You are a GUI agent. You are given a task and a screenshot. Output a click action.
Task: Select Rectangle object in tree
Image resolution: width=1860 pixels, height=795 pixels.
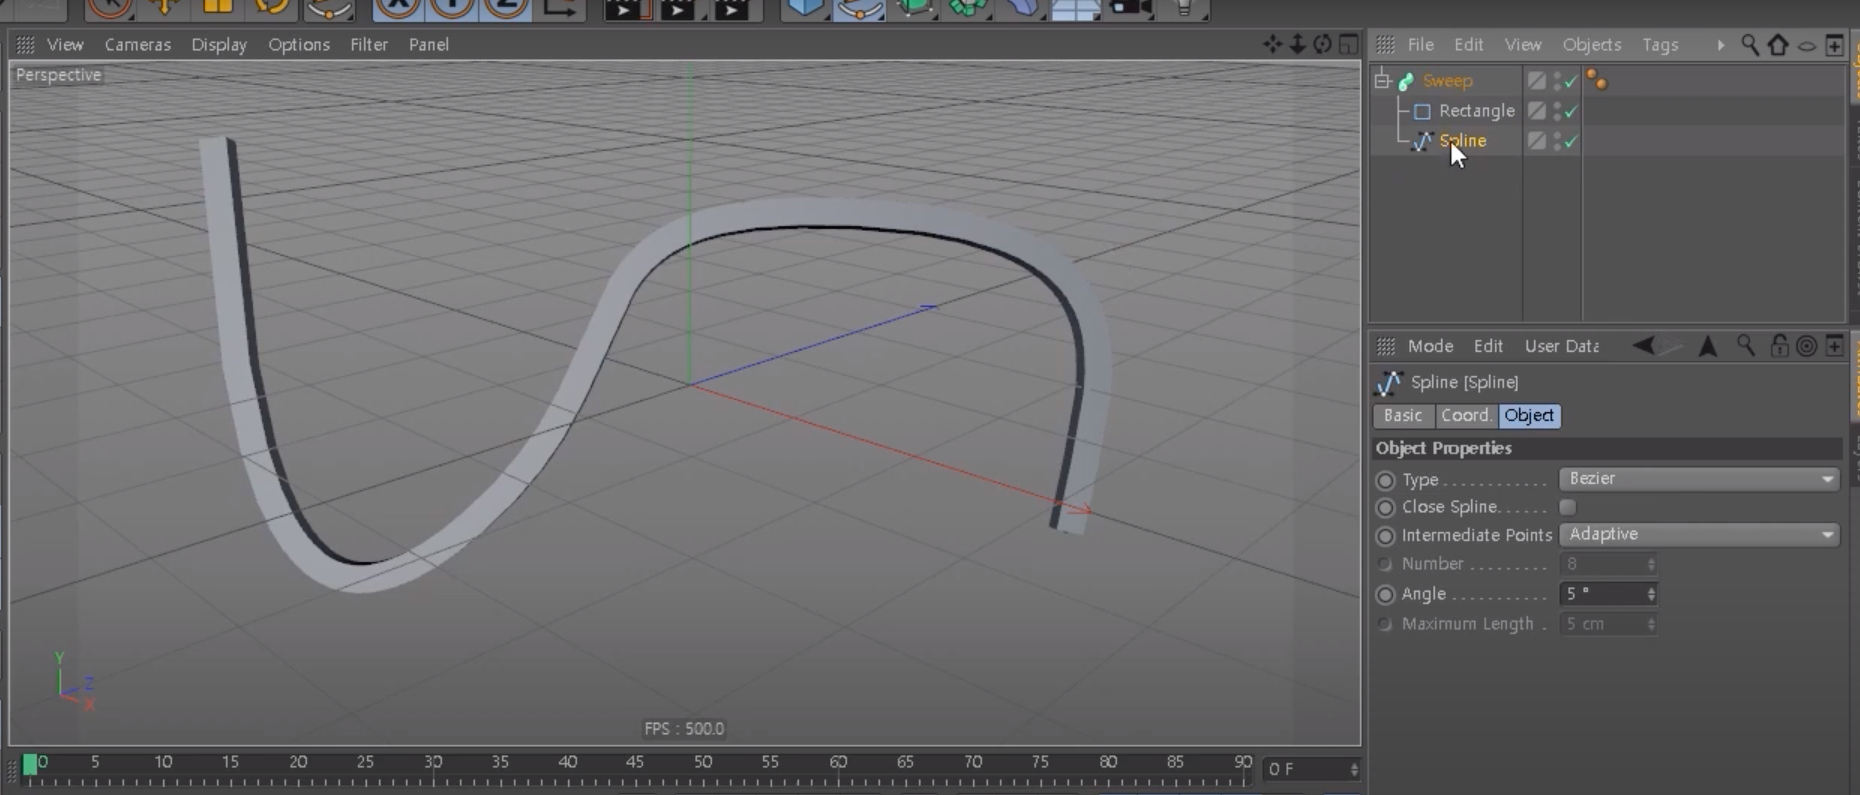1476,111
